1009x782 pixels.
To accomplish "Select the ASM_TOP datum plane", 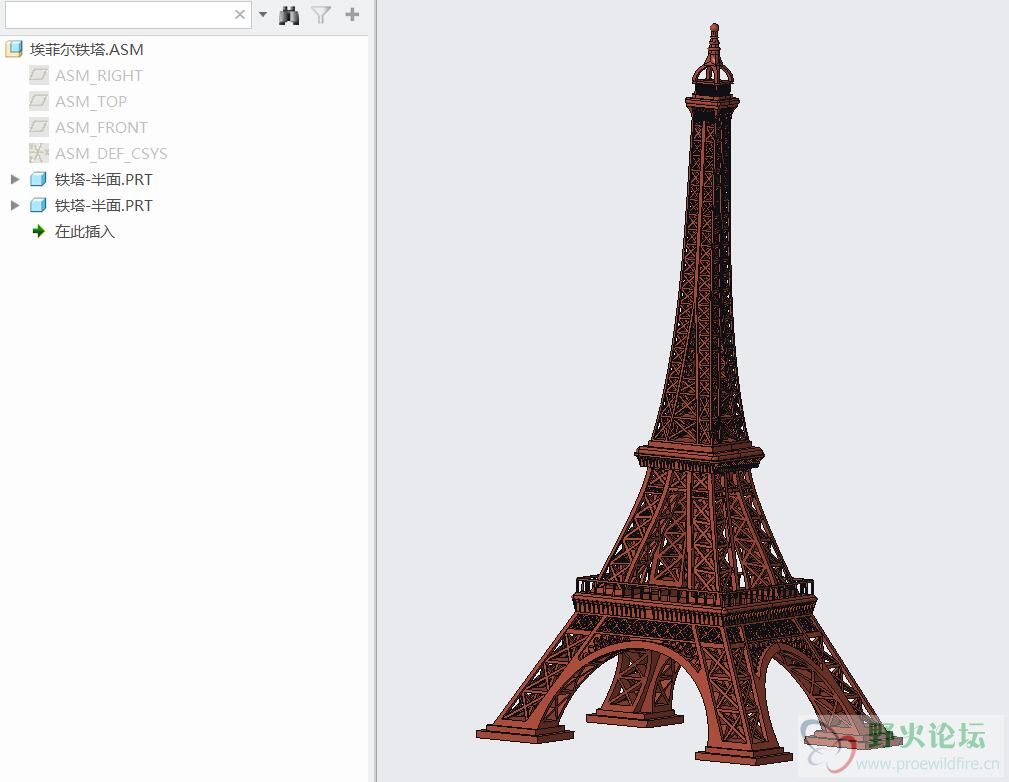I will [91, 102].
